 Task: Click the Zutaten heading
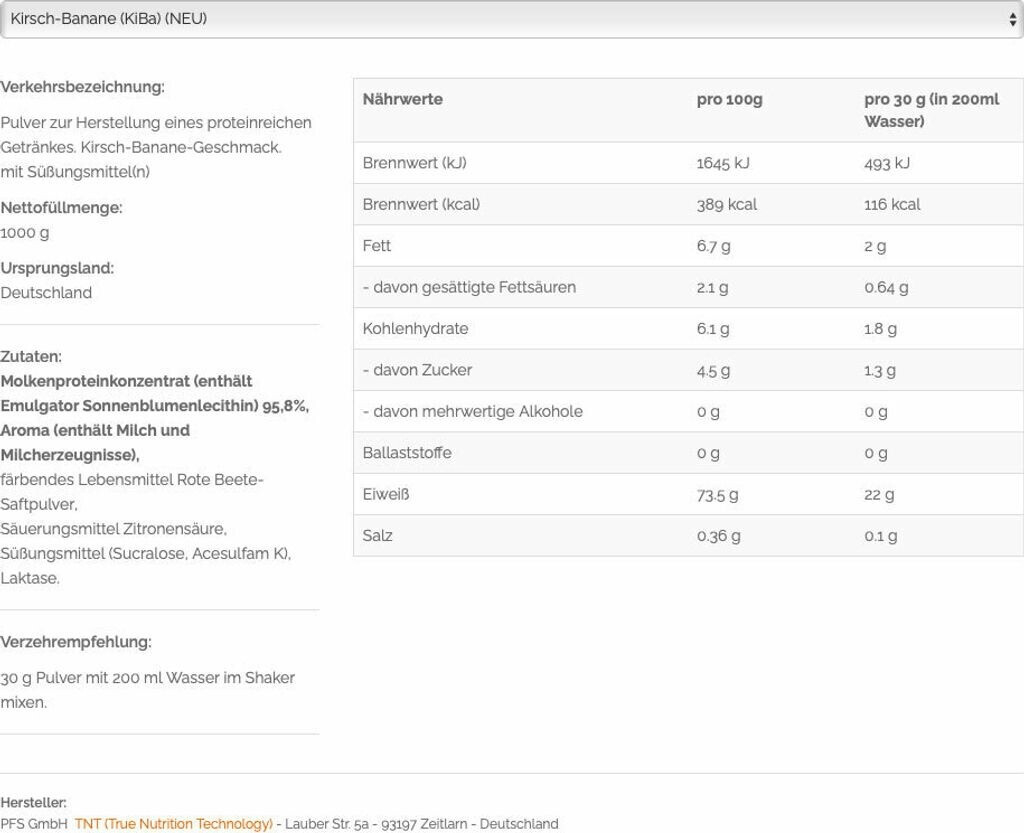31,356
